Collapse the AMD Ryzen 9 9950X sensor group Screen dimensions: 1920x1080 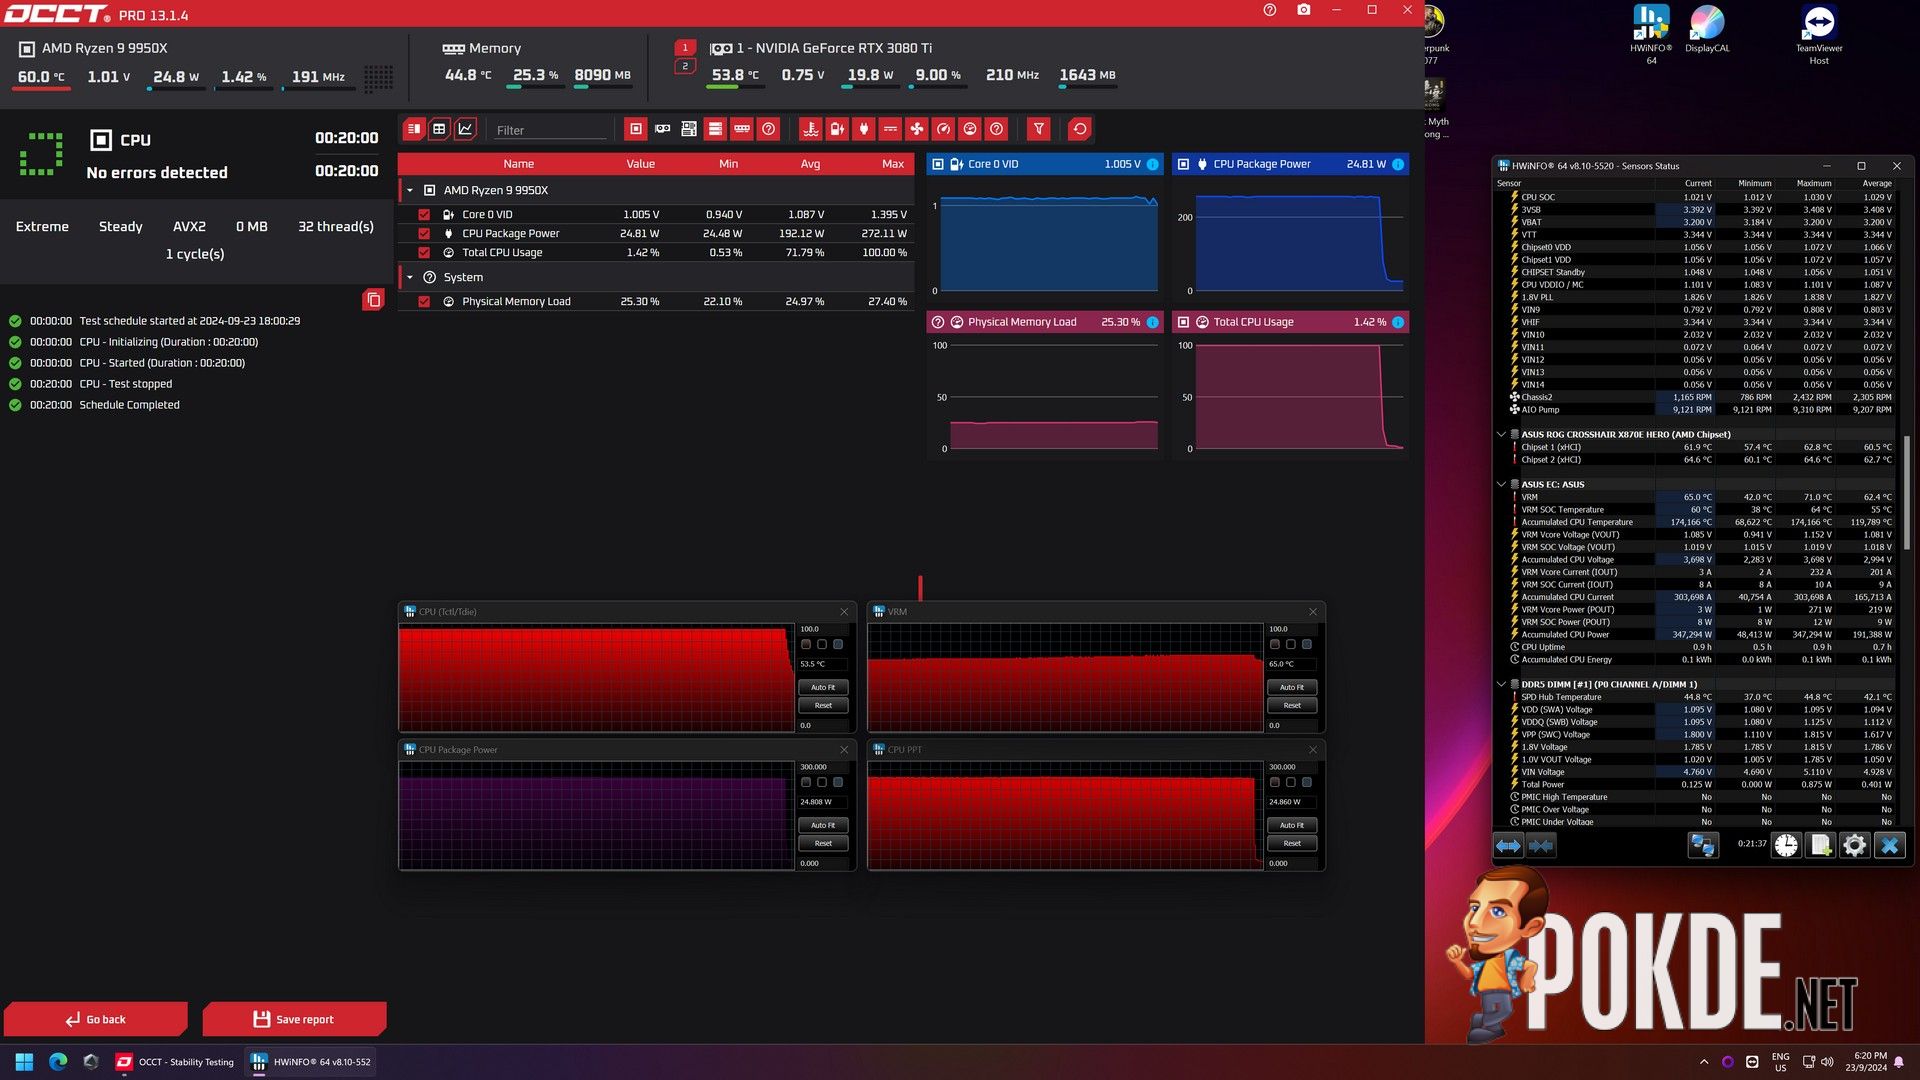410,190
